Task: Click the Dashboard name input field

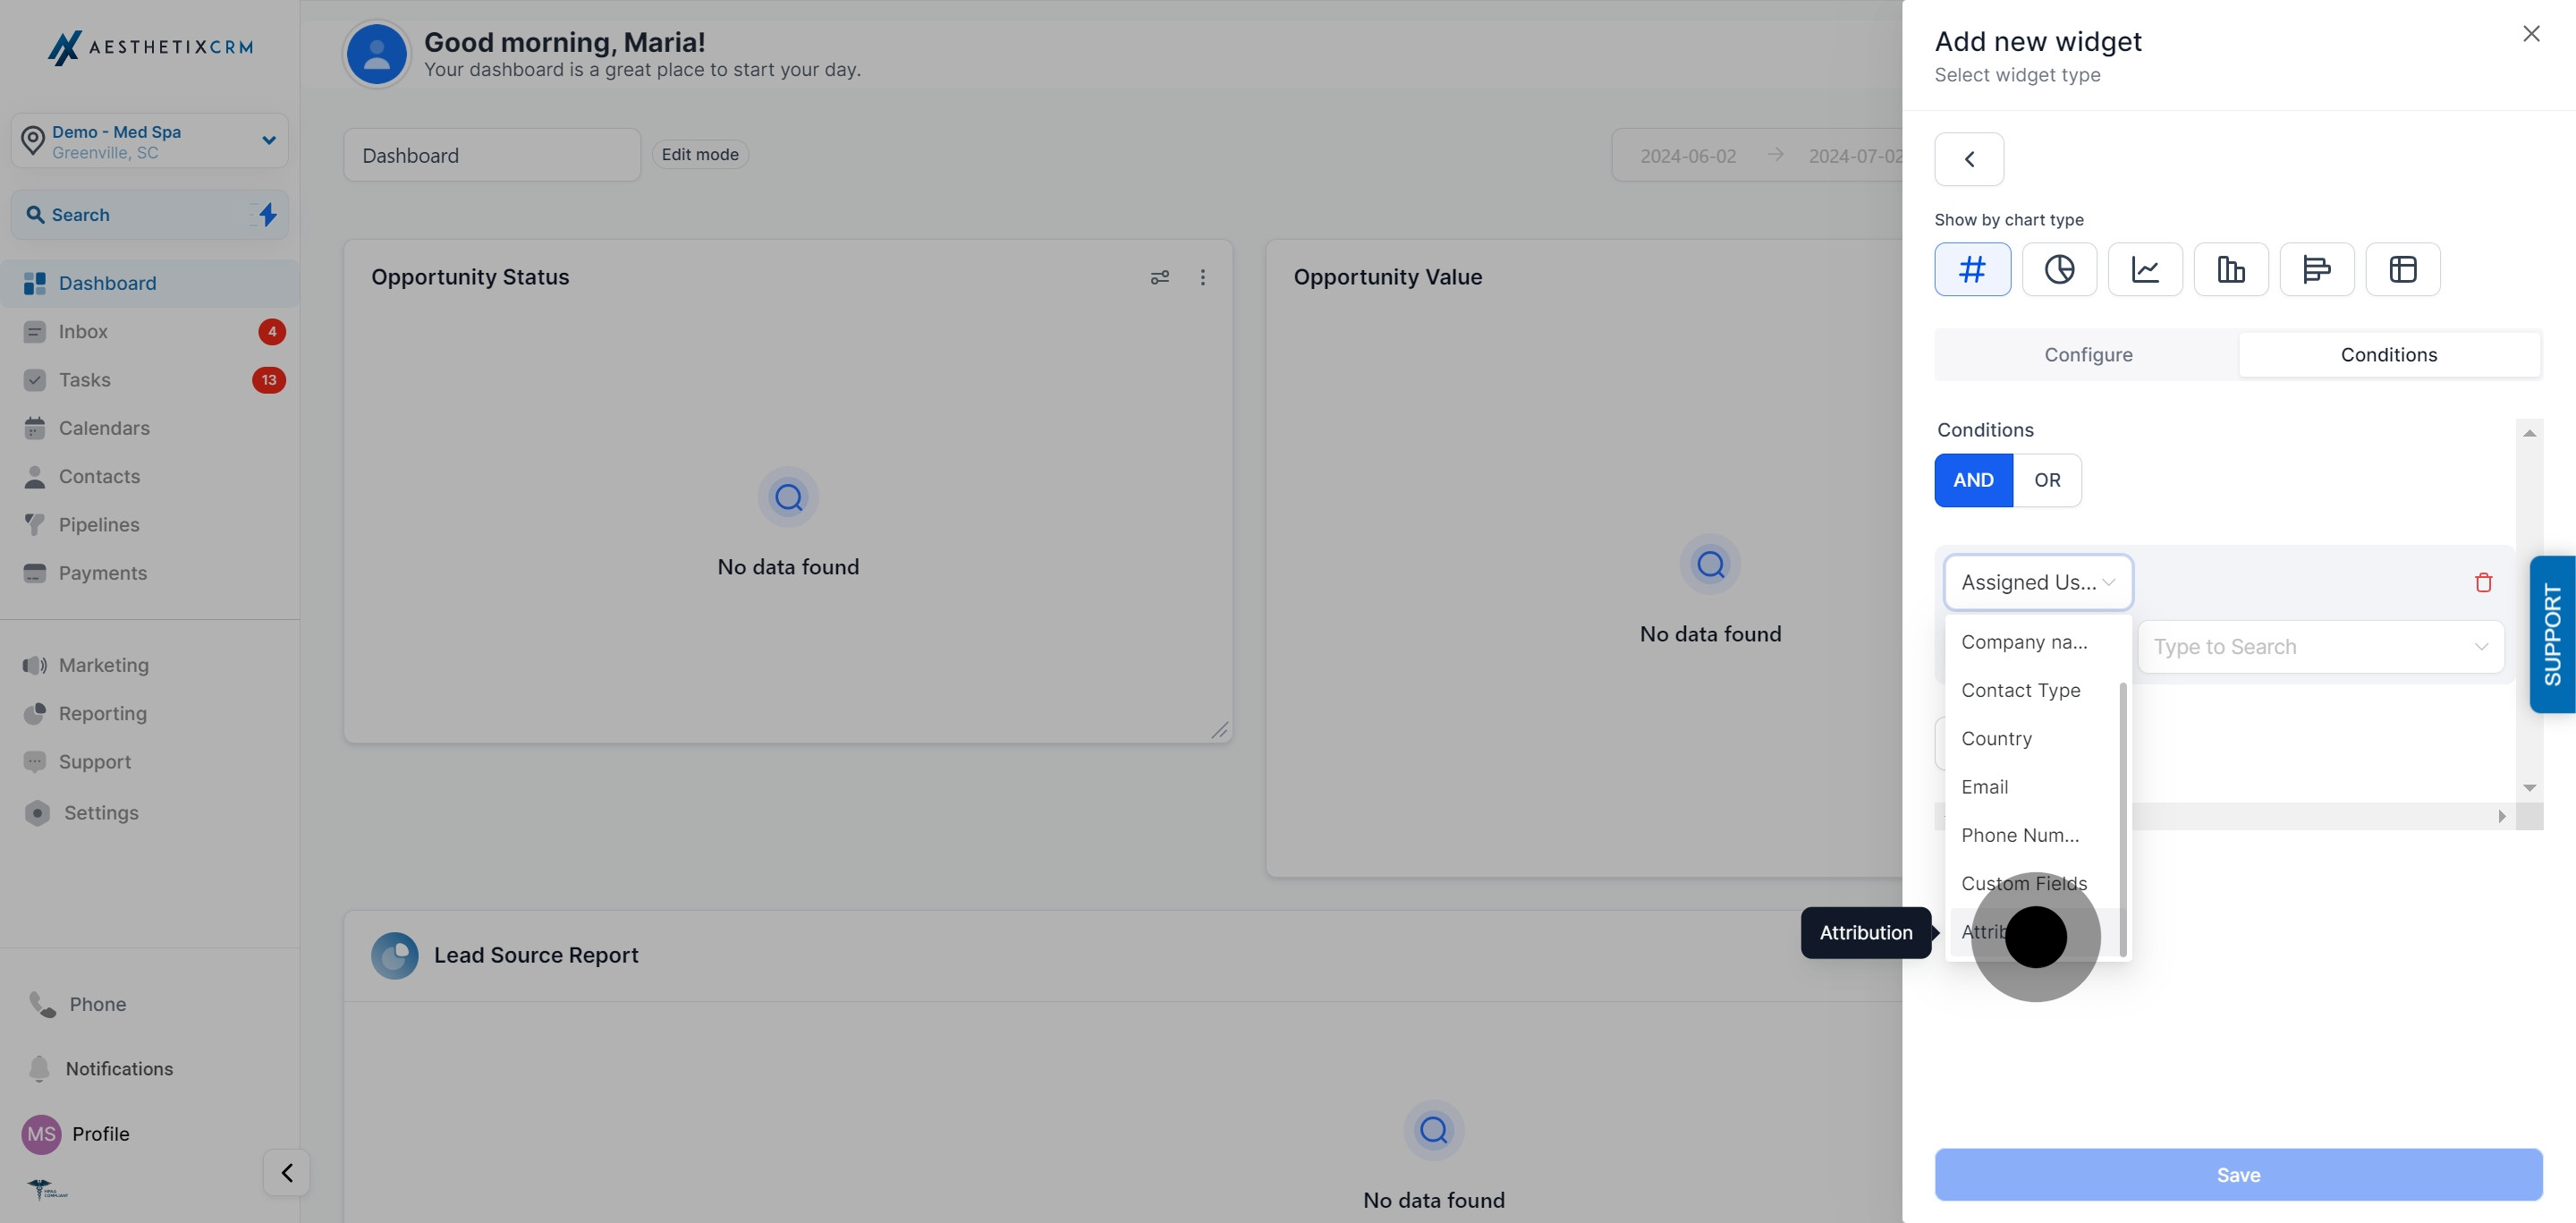Action: (491, 155)
